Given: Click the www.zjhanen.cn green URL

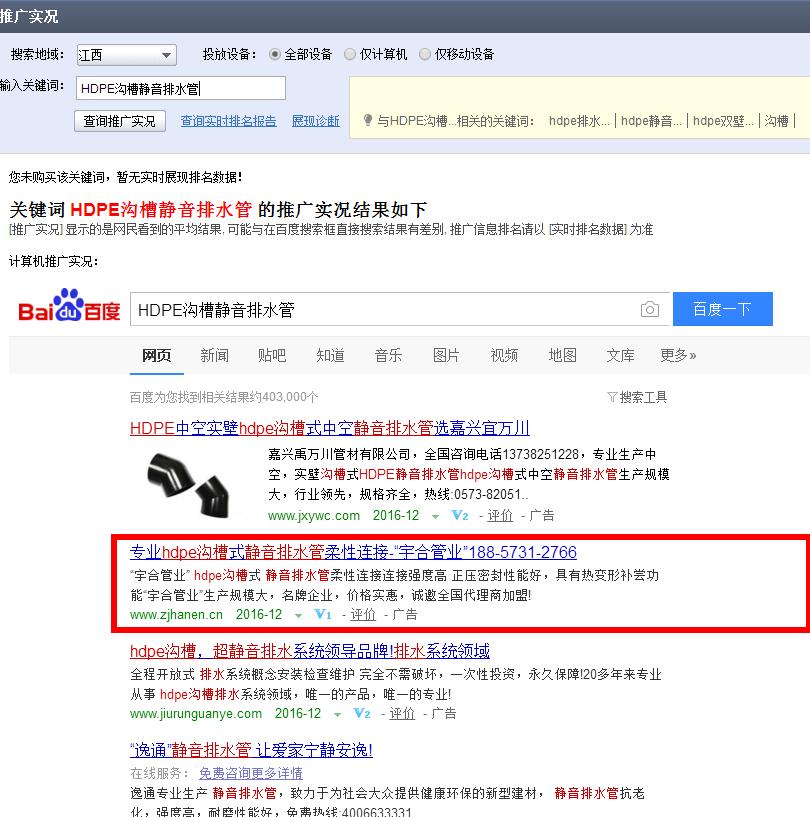Looking at the screenshot, I should 177,615.
